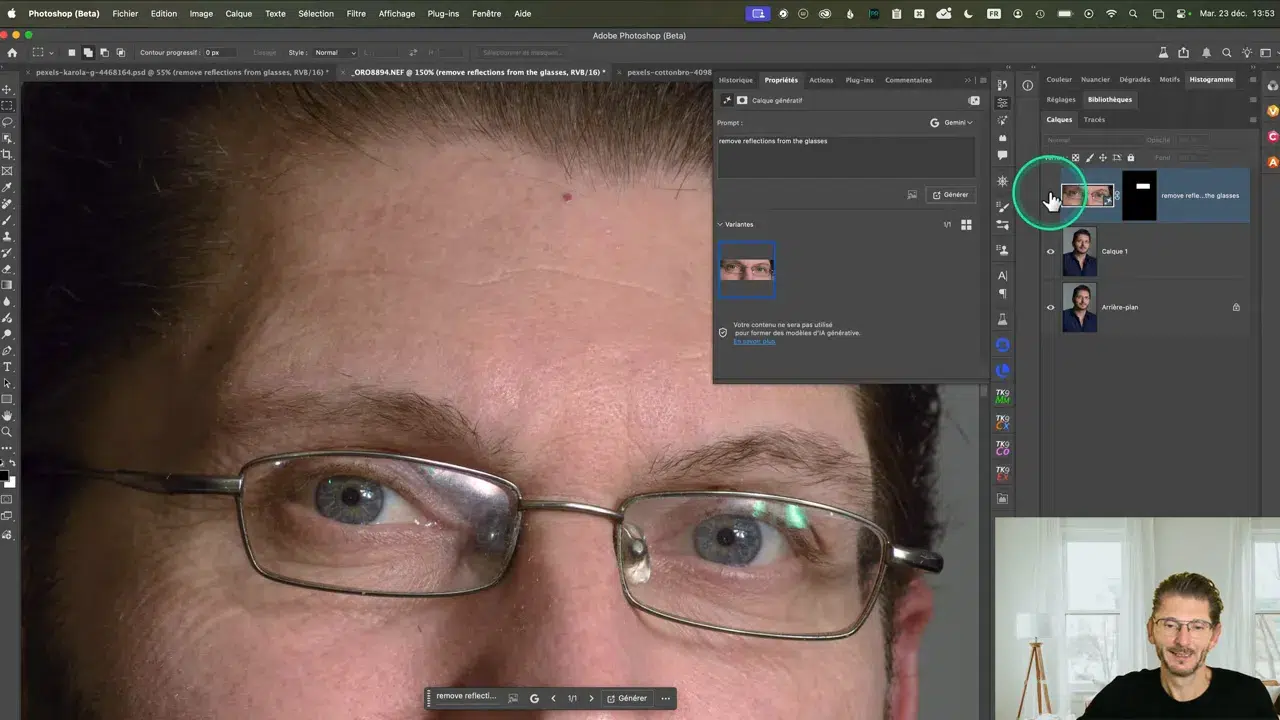Toggle the transparent pixels lock in Layers
This screenshot has height=720, width=1280.
pyautogui.click(x=1075, y=157)
